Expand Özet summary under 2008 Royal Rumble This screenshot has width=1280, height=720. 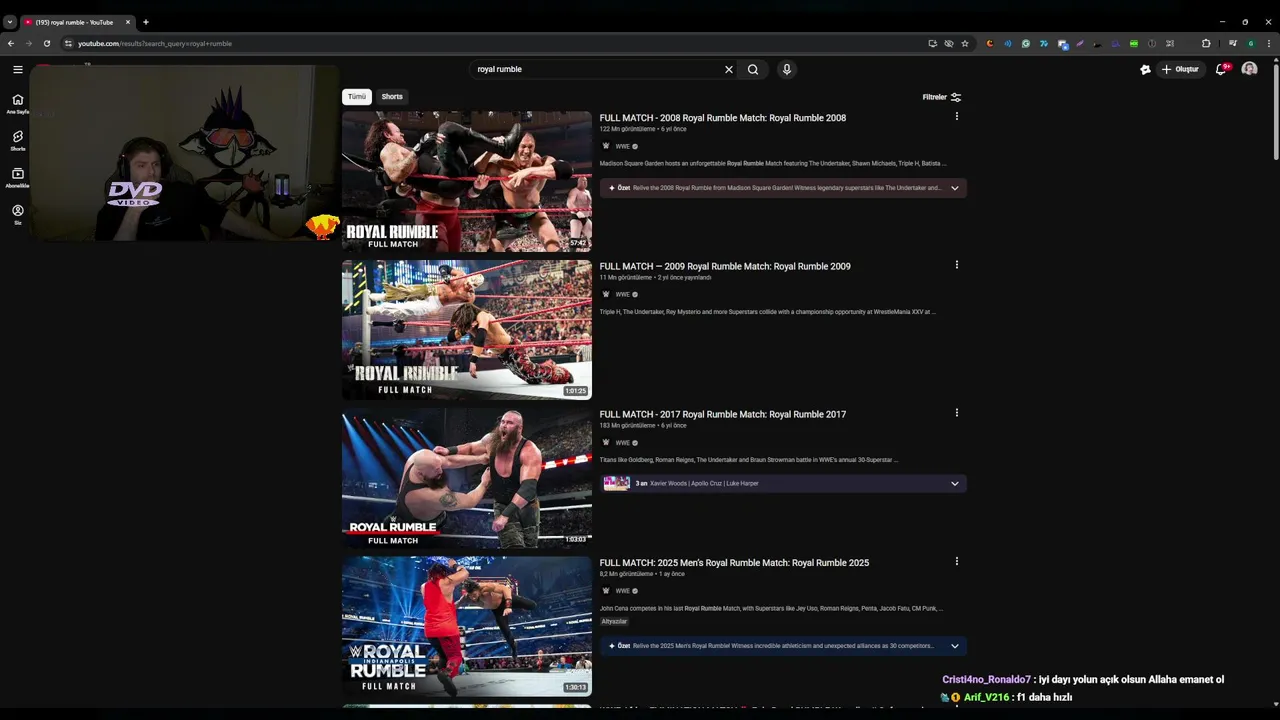[x=783, y=188]
